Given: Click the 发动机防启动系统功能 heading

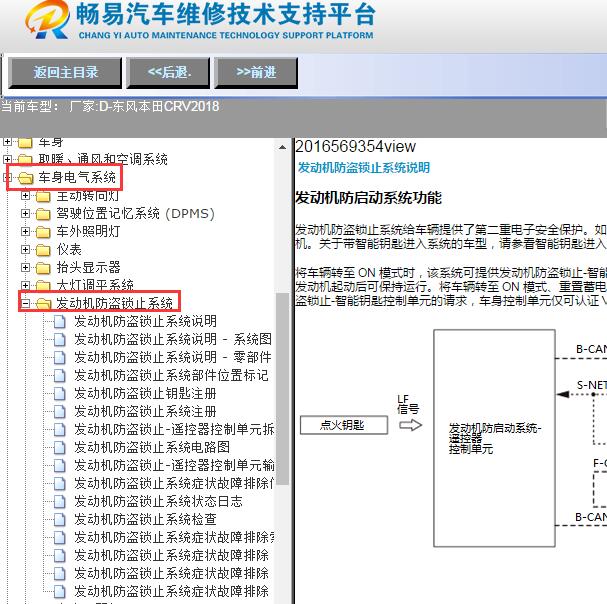Looking at the screenshot, I should pos(368,198).
